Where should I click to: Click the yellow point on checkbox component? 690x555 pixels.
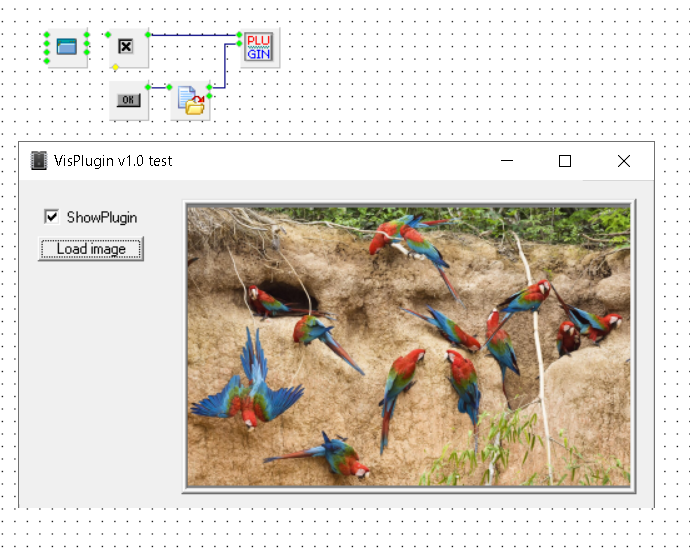(x=115, y=67)
